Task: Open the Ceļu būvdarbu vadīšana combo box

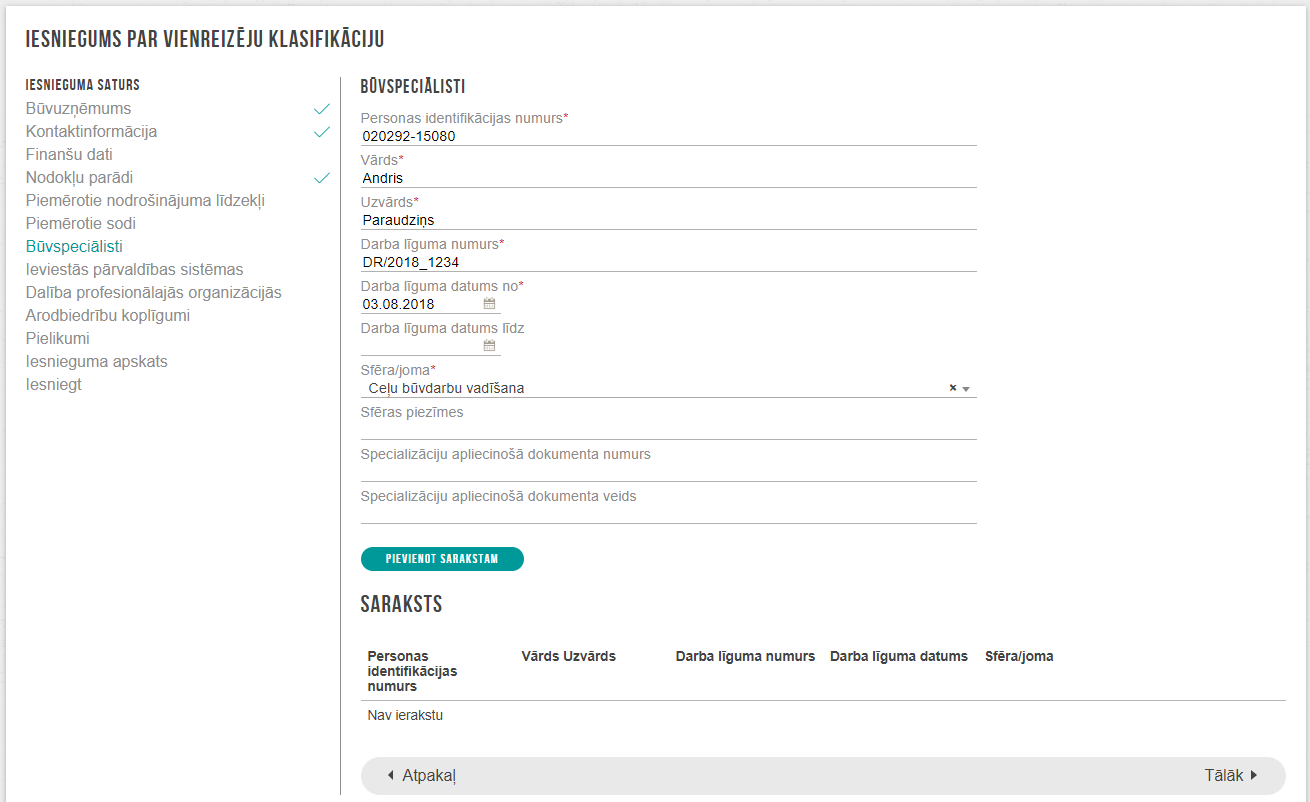Action: click(668, 388)
